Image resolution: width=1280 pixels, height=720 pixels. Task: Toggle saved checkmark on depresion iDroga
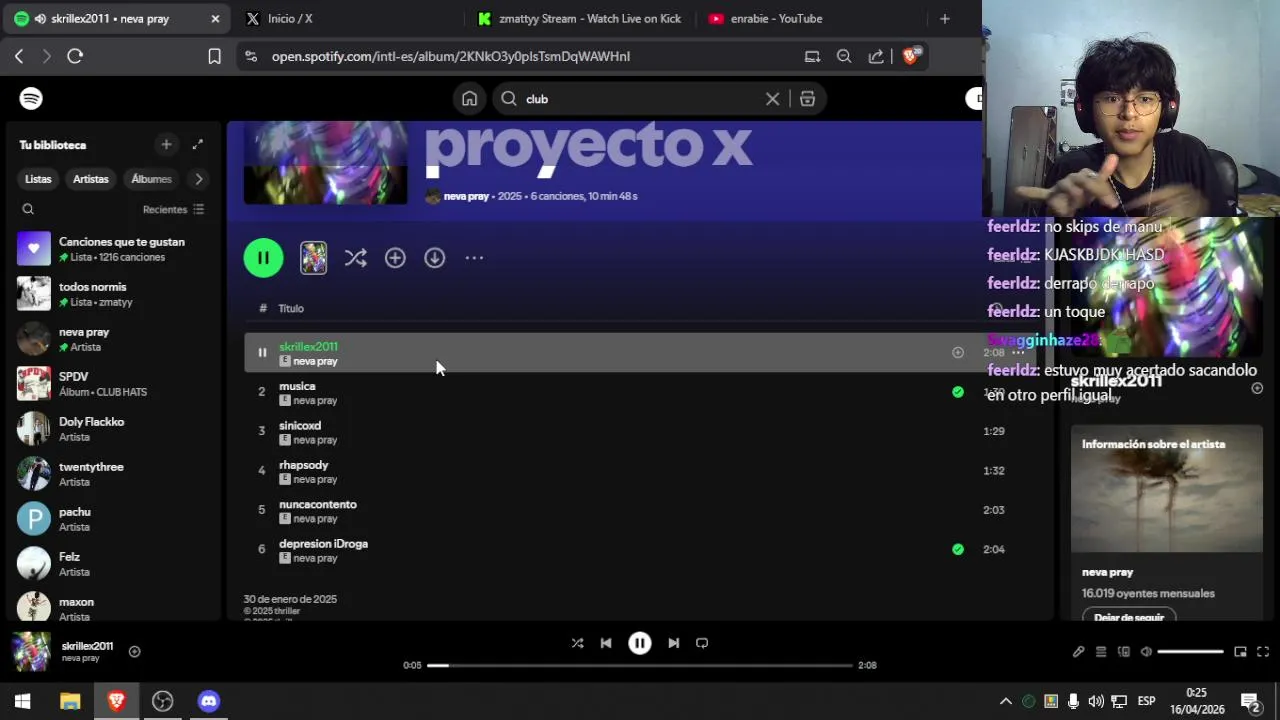click(958, 549)
